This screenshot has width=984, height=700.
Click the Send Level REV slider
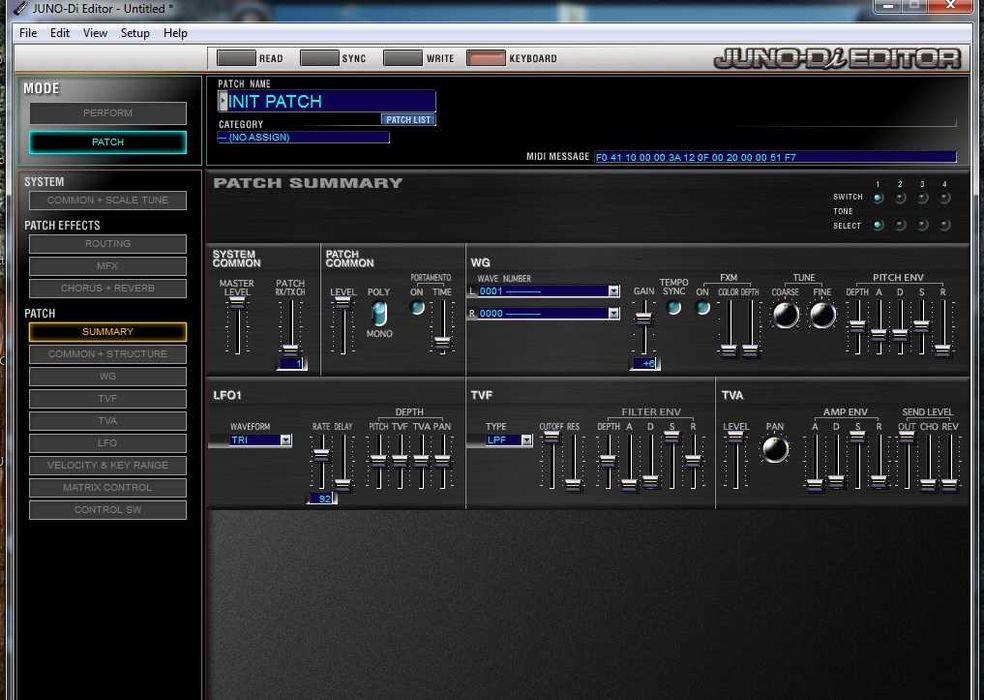point(949,484)
